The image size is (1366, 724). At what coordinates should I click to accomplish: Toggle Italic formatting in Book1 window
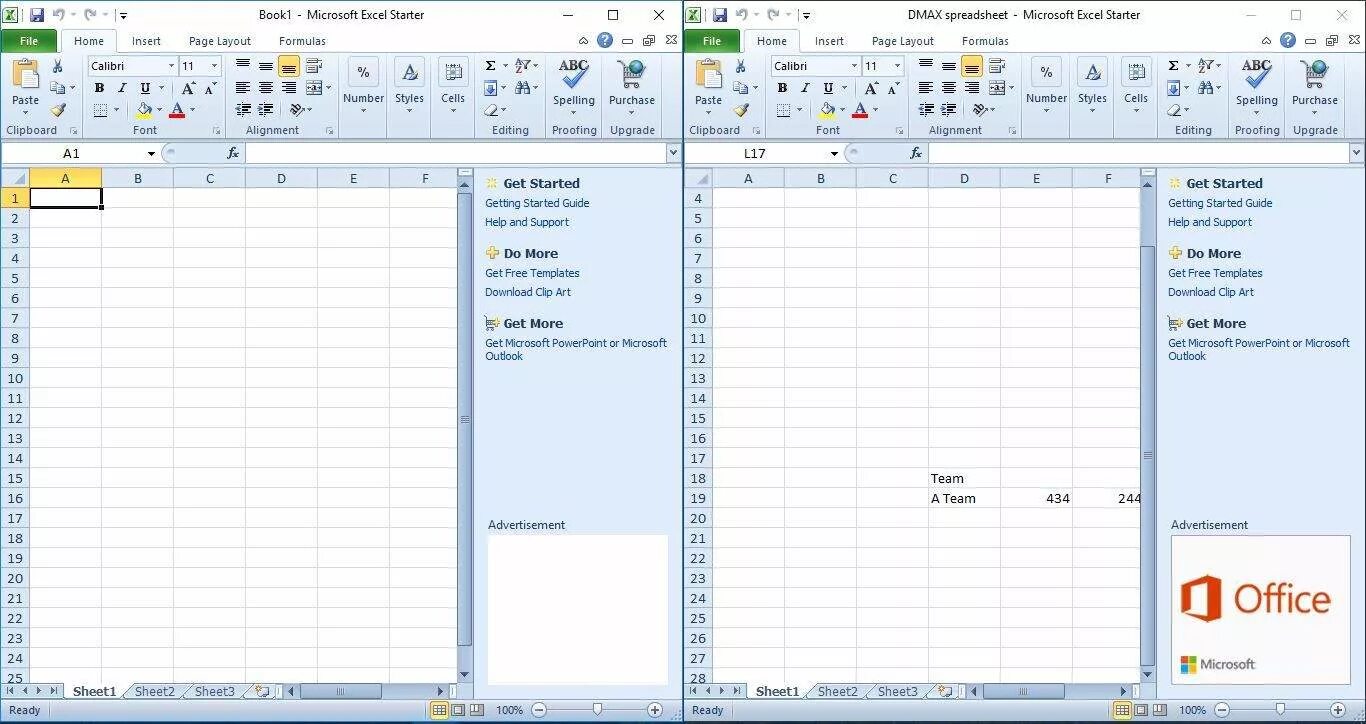point(122,88)
